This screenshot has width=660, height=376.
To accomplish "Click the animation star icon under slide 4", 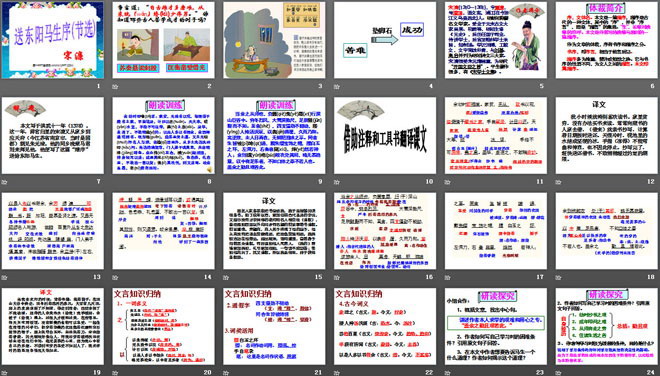I will (x=337, y=86).
